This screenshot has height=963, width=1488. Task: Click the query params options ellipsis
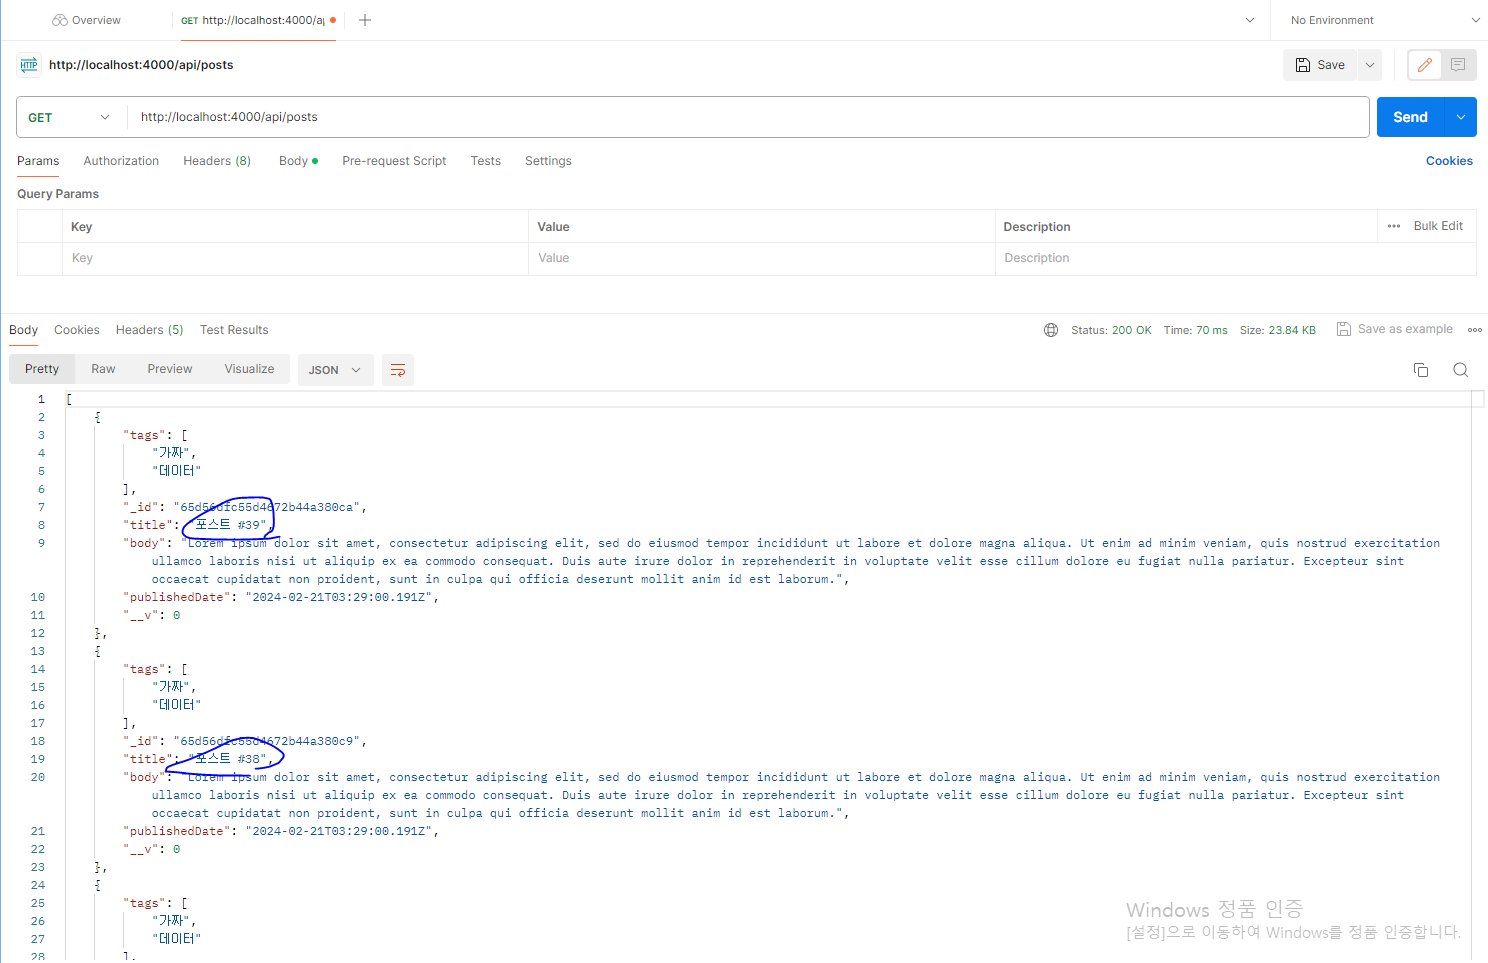click(1394, 226)
